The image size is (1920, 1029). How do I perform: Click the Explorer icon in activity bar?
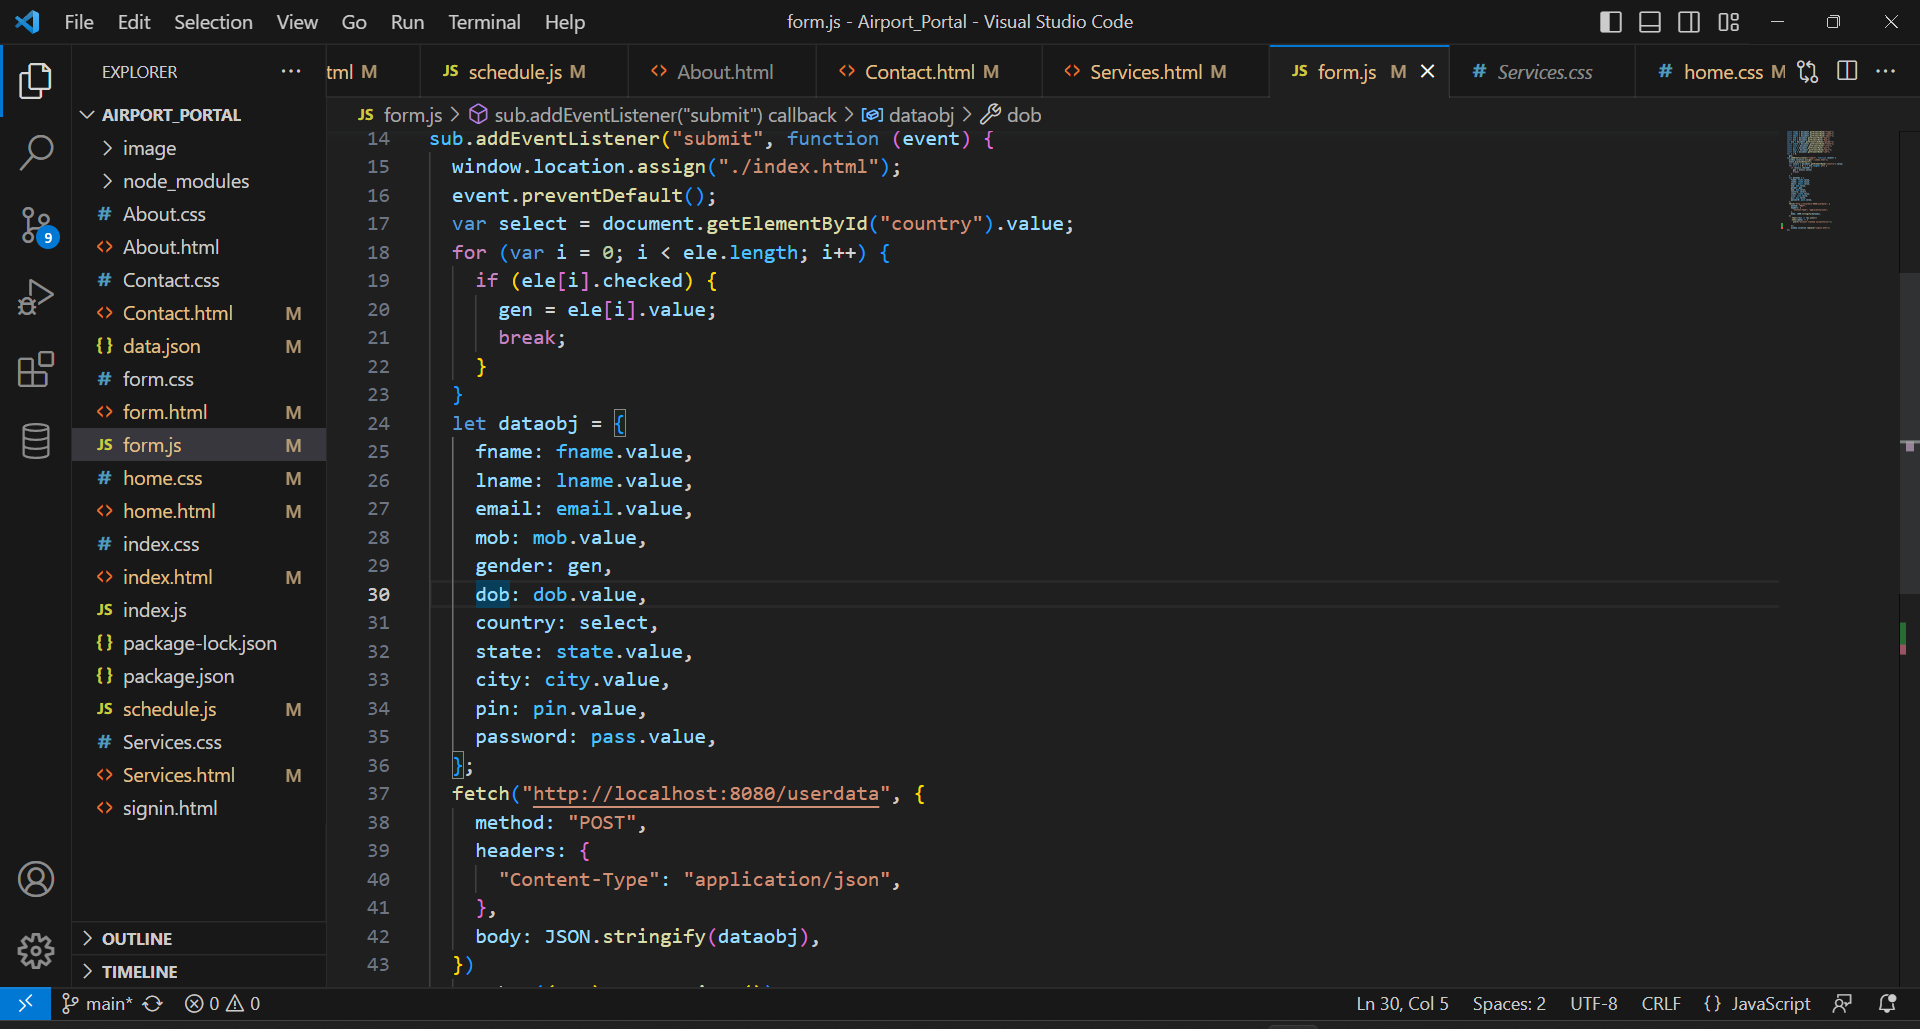click(x=36, y=81)
